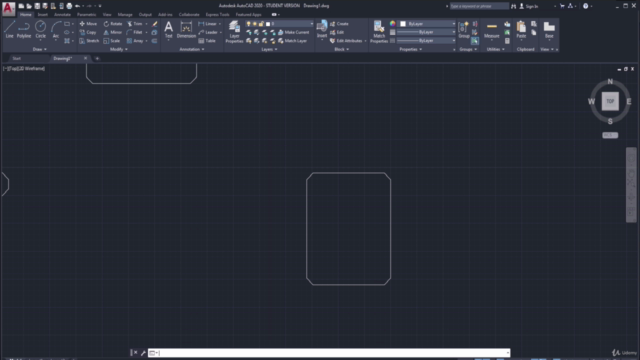Expand the Layers panel
Viewport: 640px width, 360px height.
pos(269,49)
